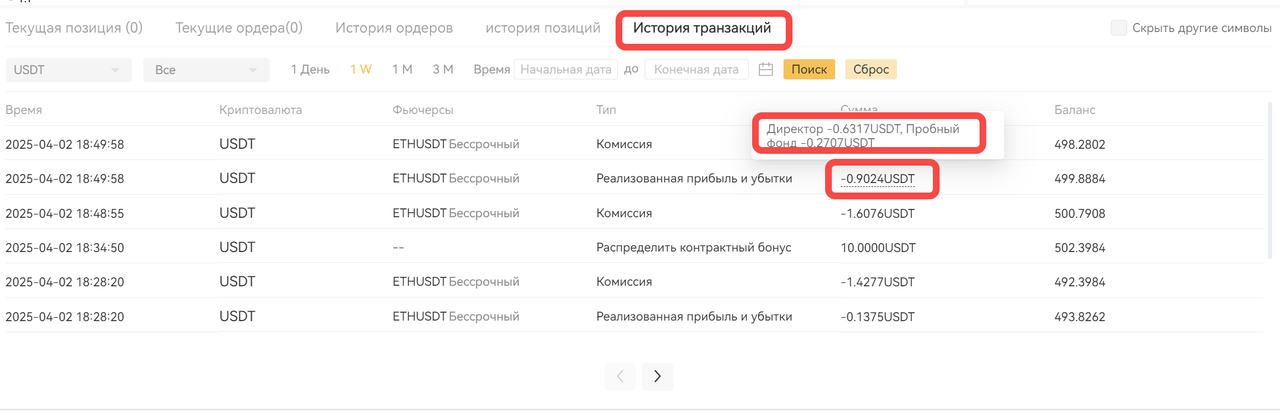
Task: Click the Директор -0.6317USDT tooltip text
Action: pyautogui.click(x=863, y=136)
